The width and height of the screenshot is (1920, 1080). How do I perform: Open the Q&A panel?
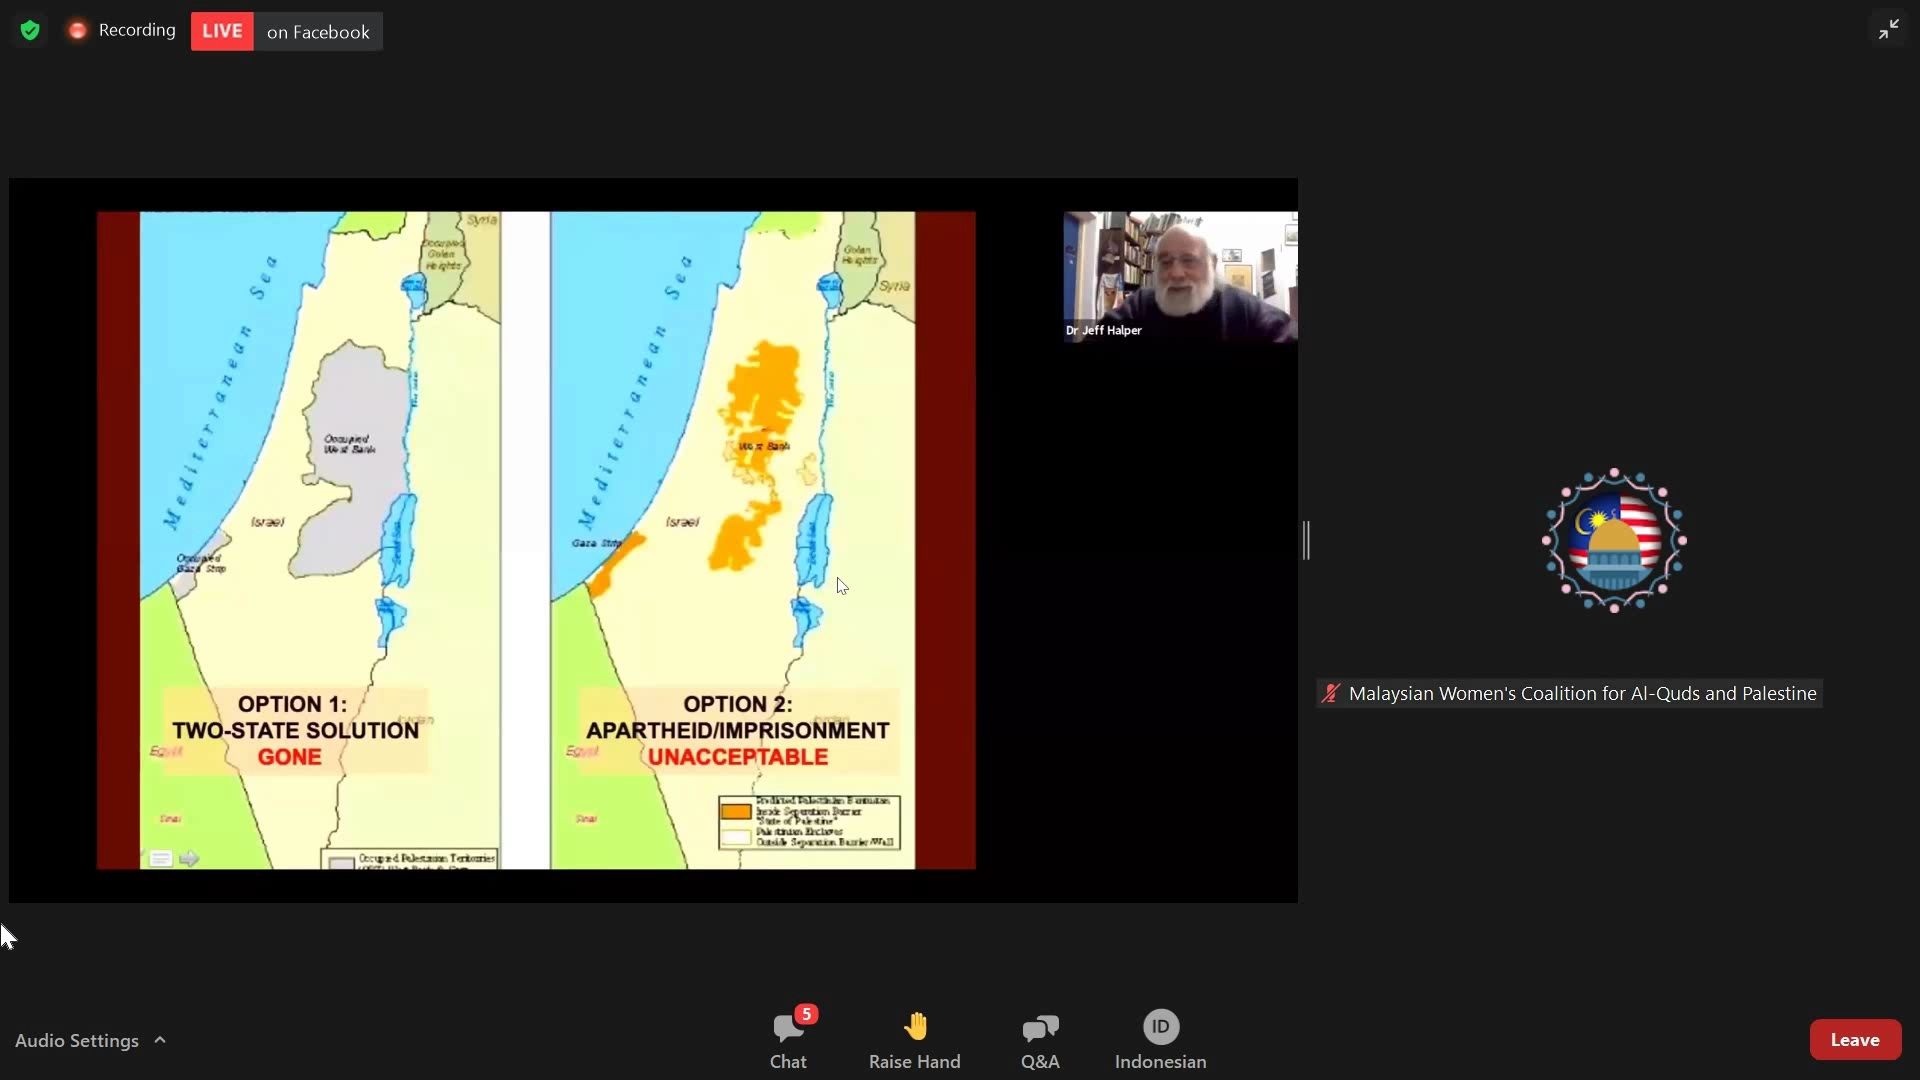click(x=1040, y=1028)
